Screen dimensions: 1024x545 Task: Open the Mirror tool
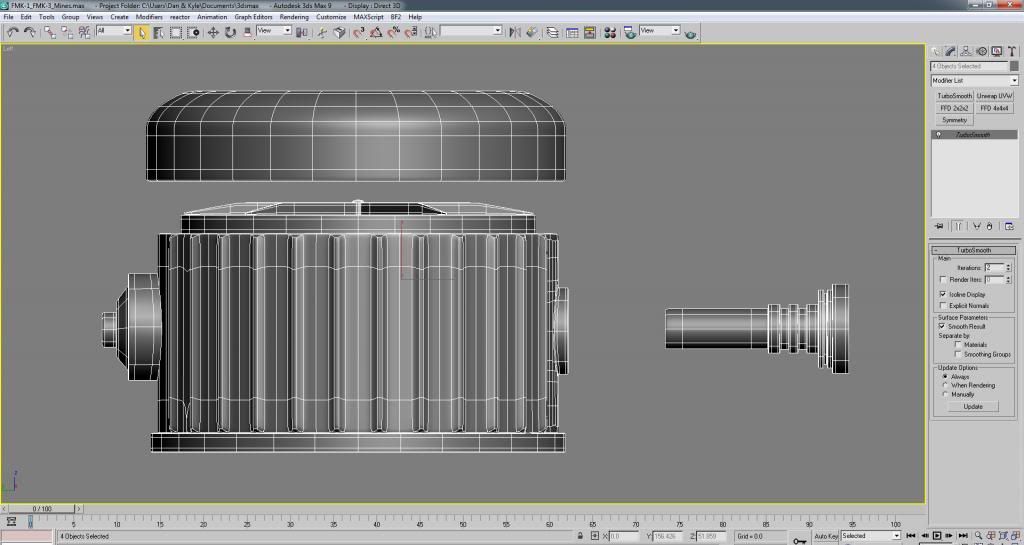coord(515,32)
